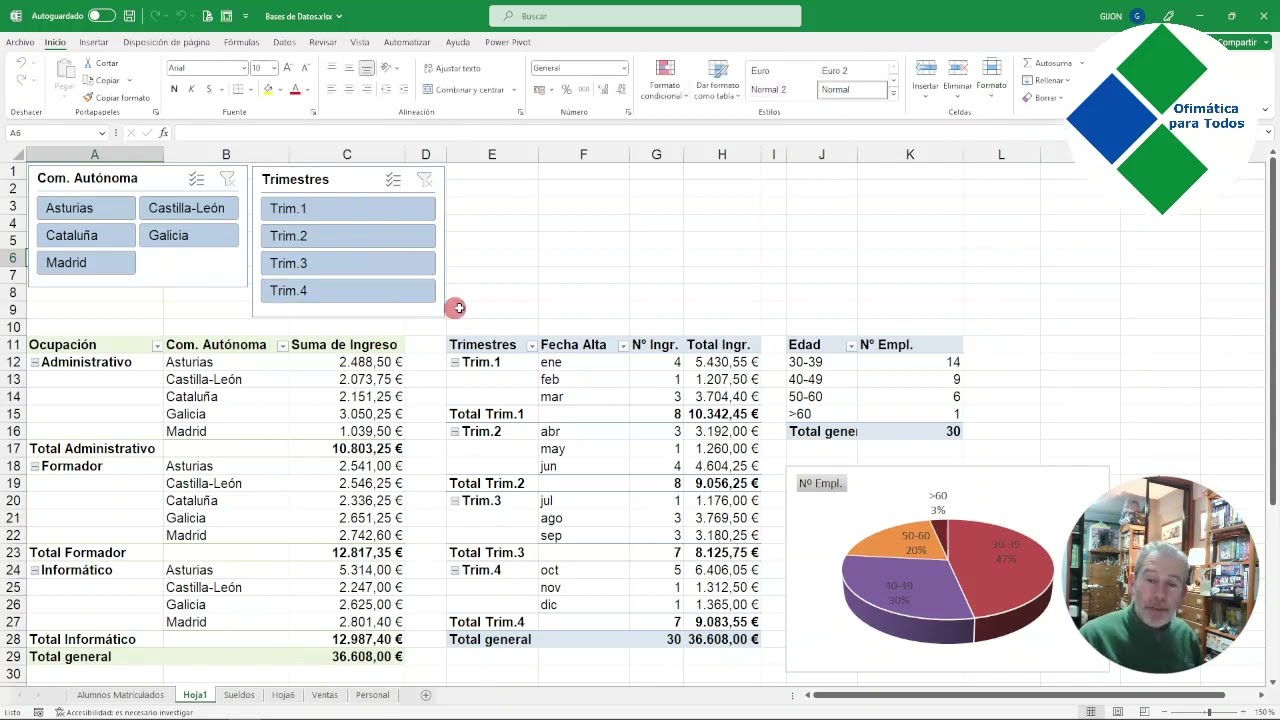Open the font name Arial dropdown
This screenshot has width=1280, height=720.
[243, 68]
